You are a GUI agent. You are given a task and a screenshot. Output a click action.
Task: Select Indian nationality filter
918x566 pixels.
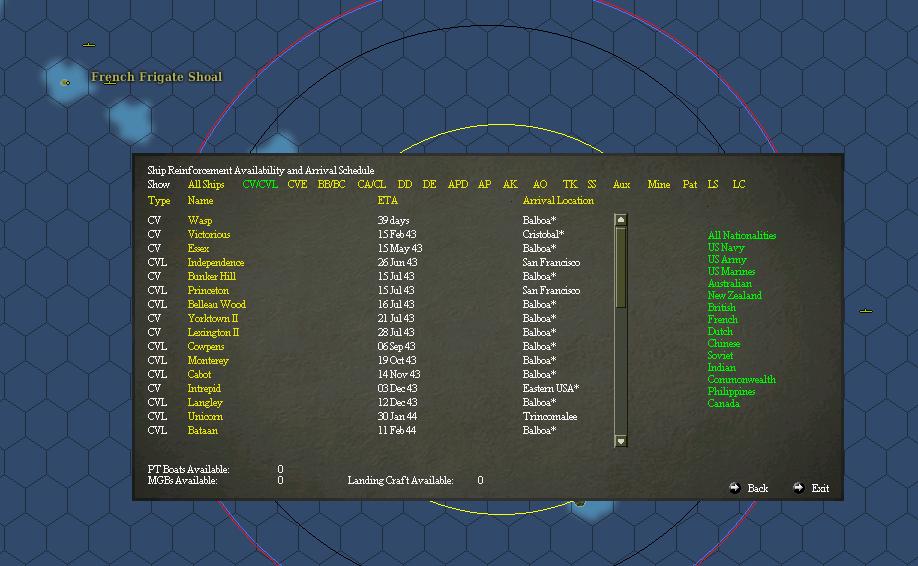click(x=721, y=368)
